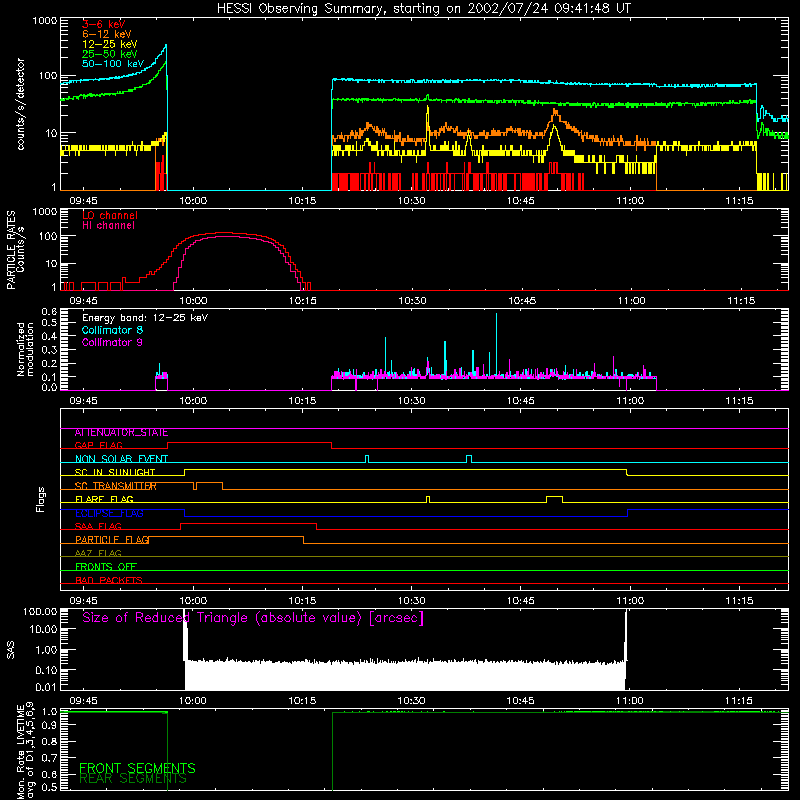Click the FRONT SEGMENTS legend label

point(137,768)
